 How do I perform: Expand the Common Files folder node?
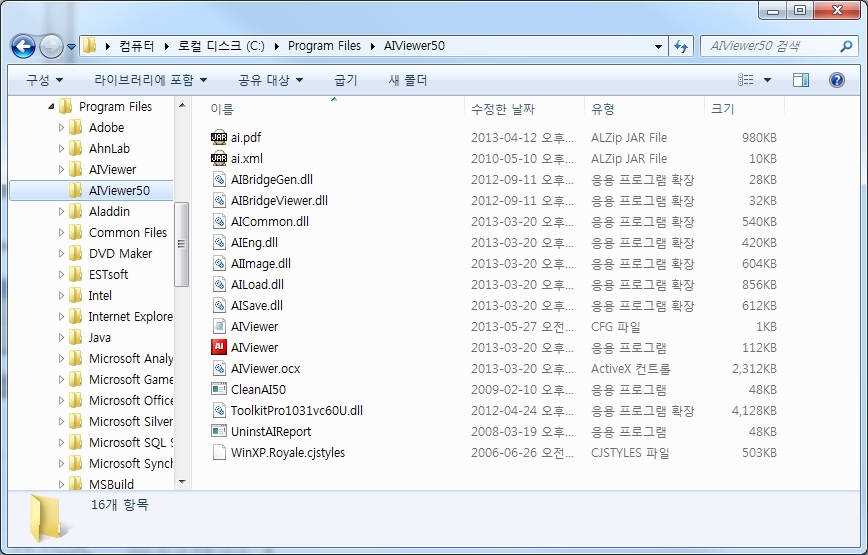(61, 233)
